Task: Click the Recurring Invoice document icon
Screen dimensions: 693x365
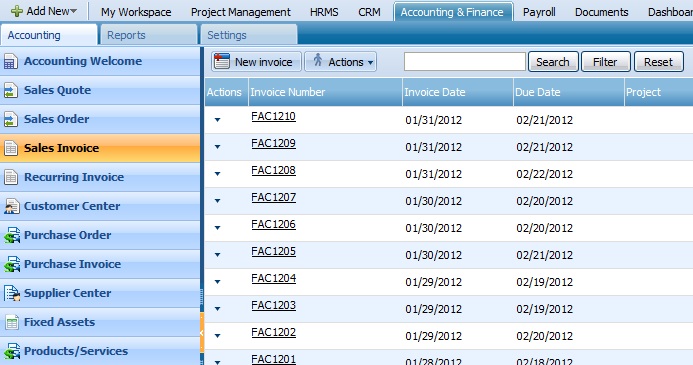Action: 11,177
